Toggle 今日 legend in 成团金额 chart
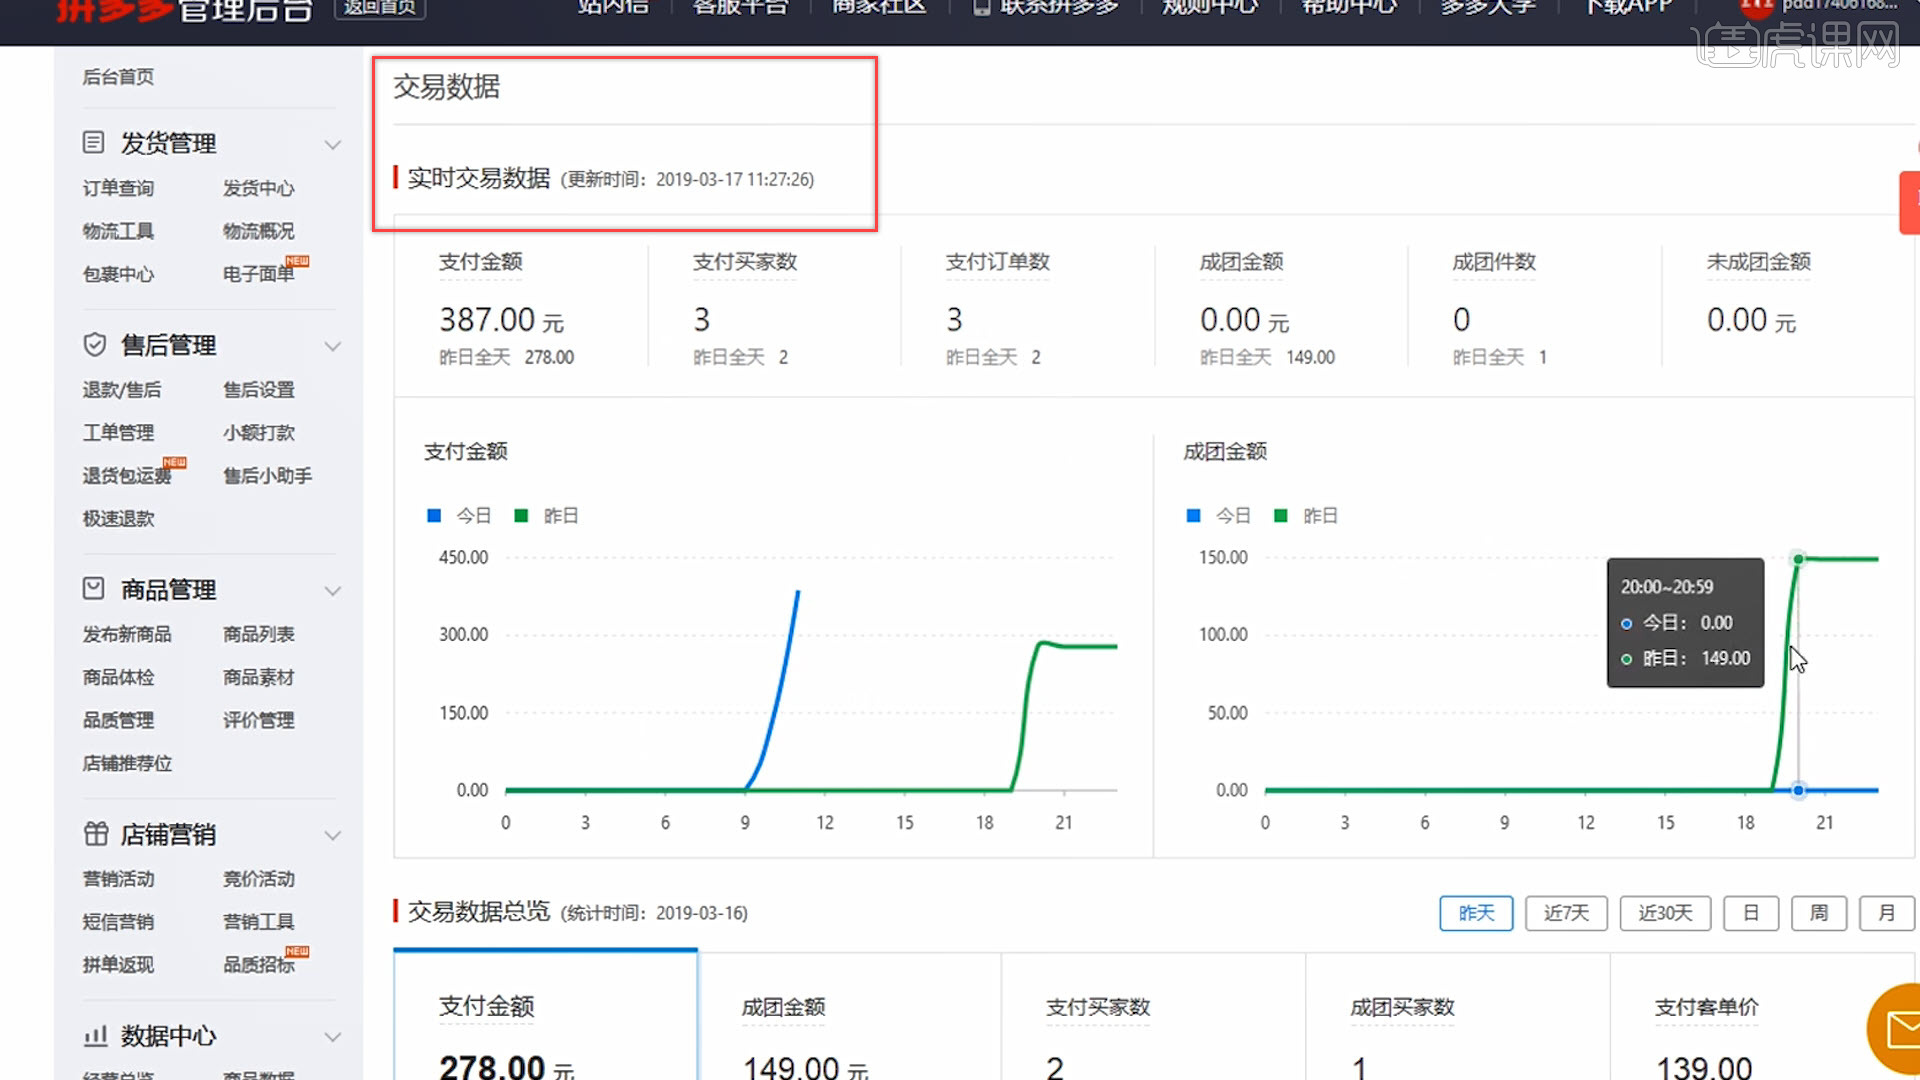 [1218, 516]
